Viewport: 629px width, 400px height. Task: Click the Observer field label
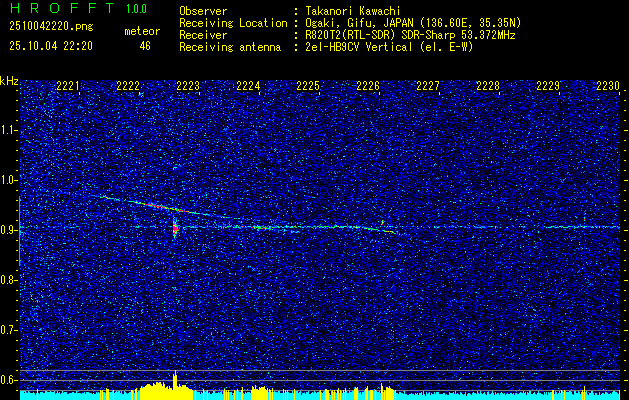point(203,11)
